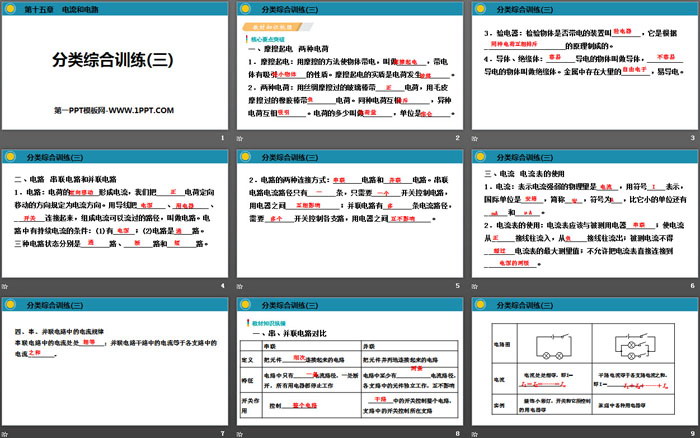Select slide 3 about 验电器 and 导体
This screenshot has height=438, width=700.
point(585,66)
